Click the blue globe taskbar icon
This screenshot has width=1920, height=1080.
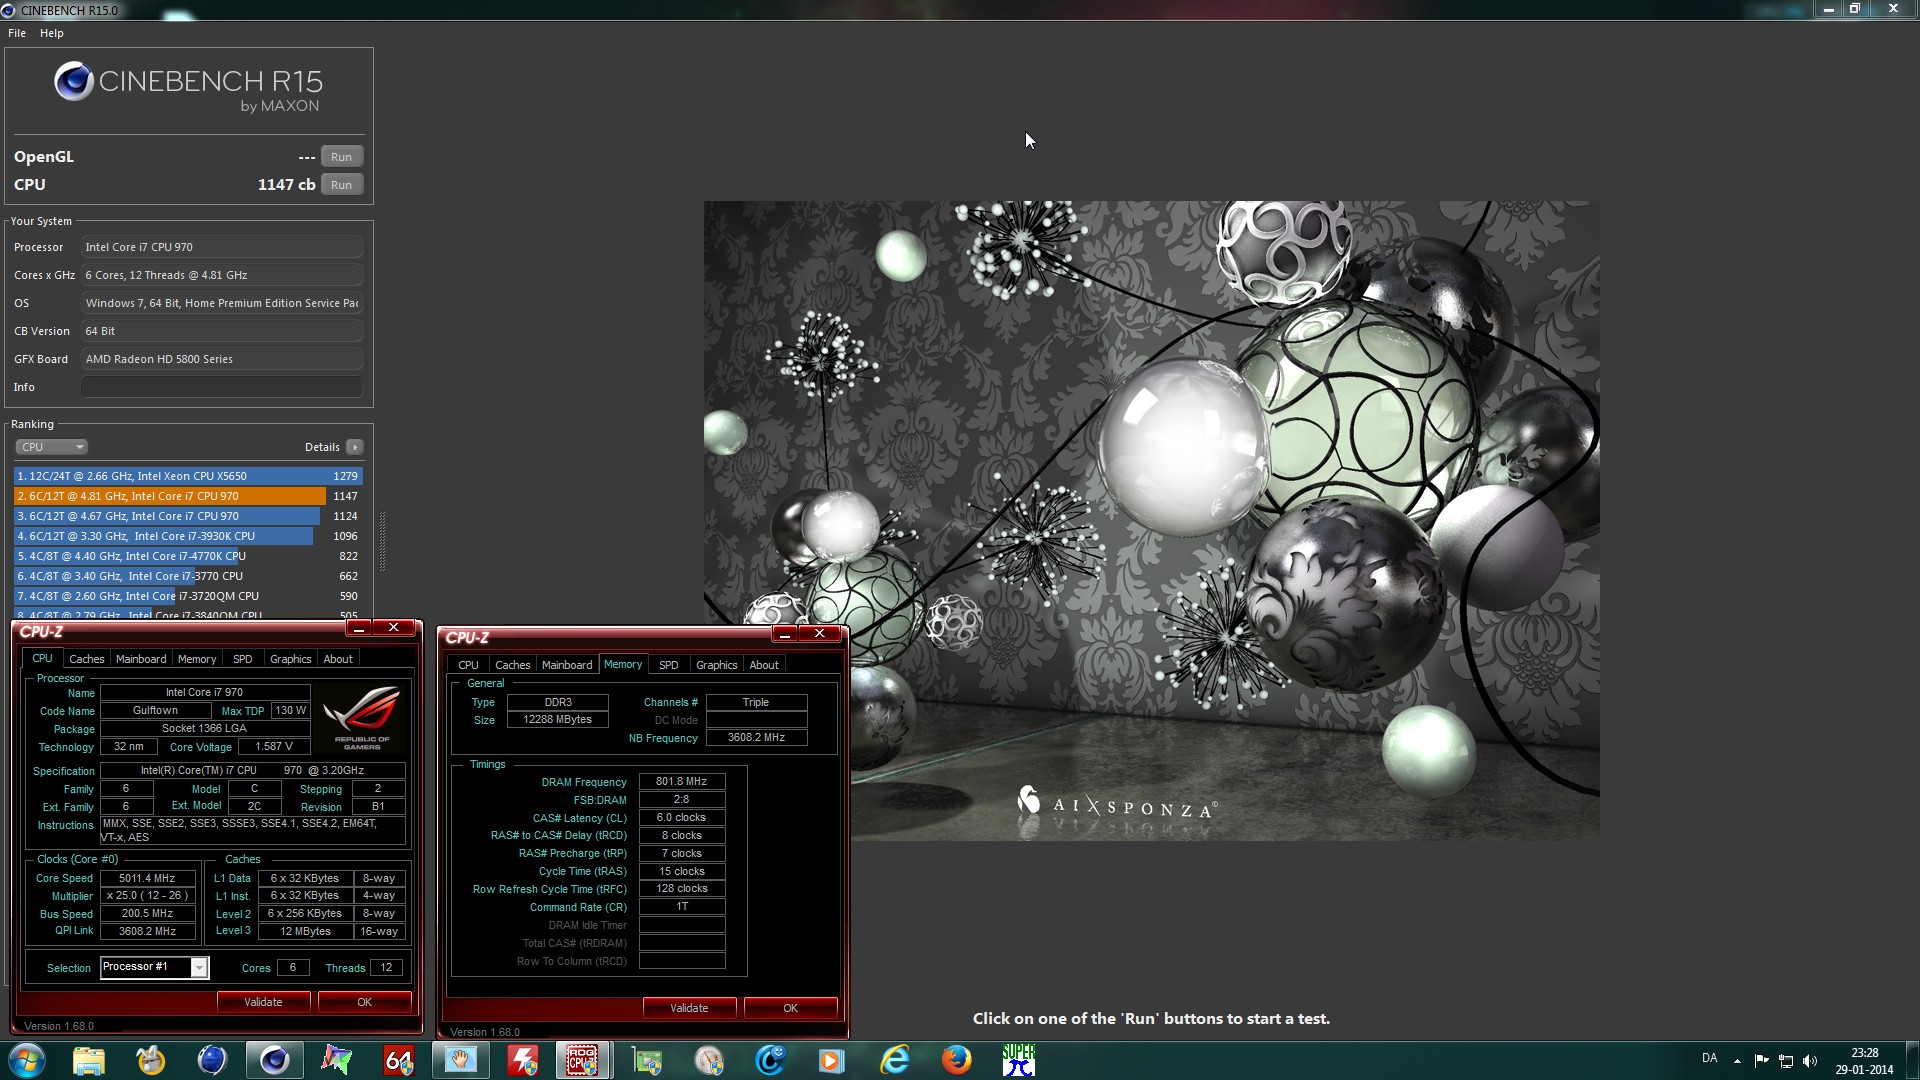212,1060
